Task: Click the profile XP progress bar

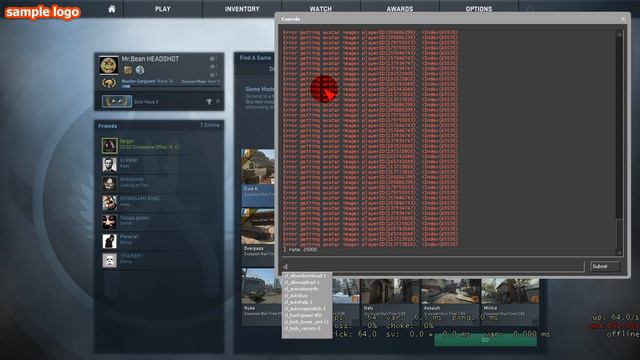Action: [171, 87]
